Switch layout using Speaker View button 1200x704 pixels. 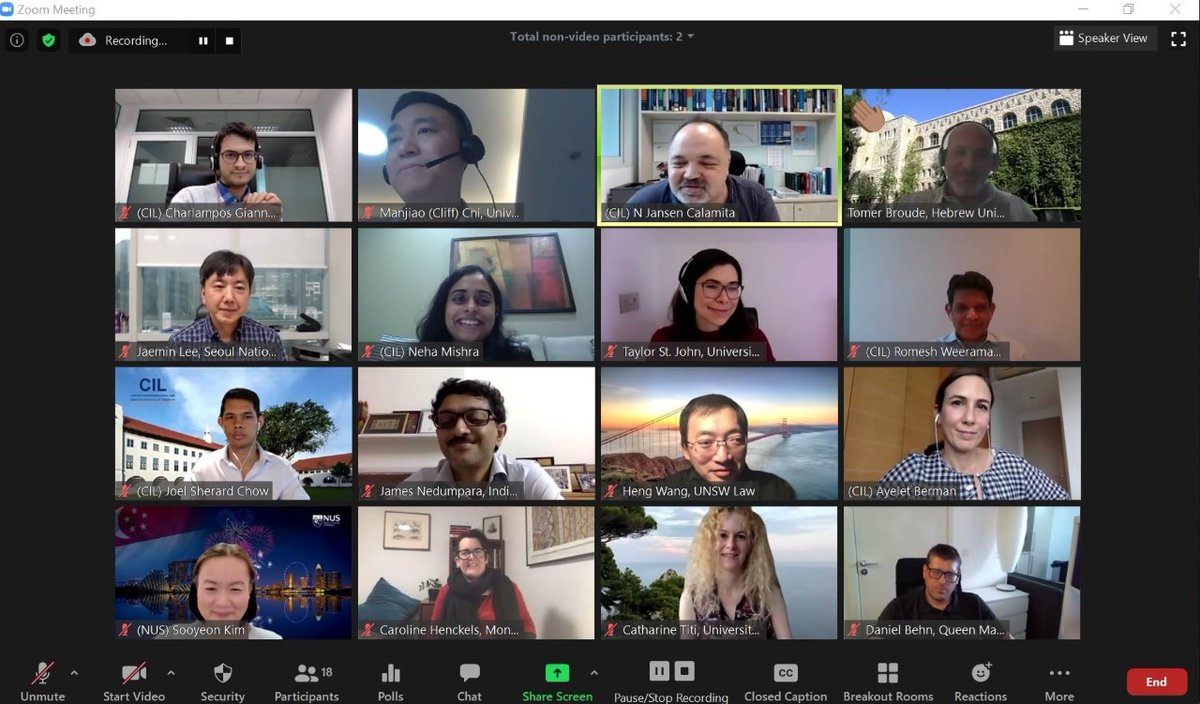[x=1105, y=38]
